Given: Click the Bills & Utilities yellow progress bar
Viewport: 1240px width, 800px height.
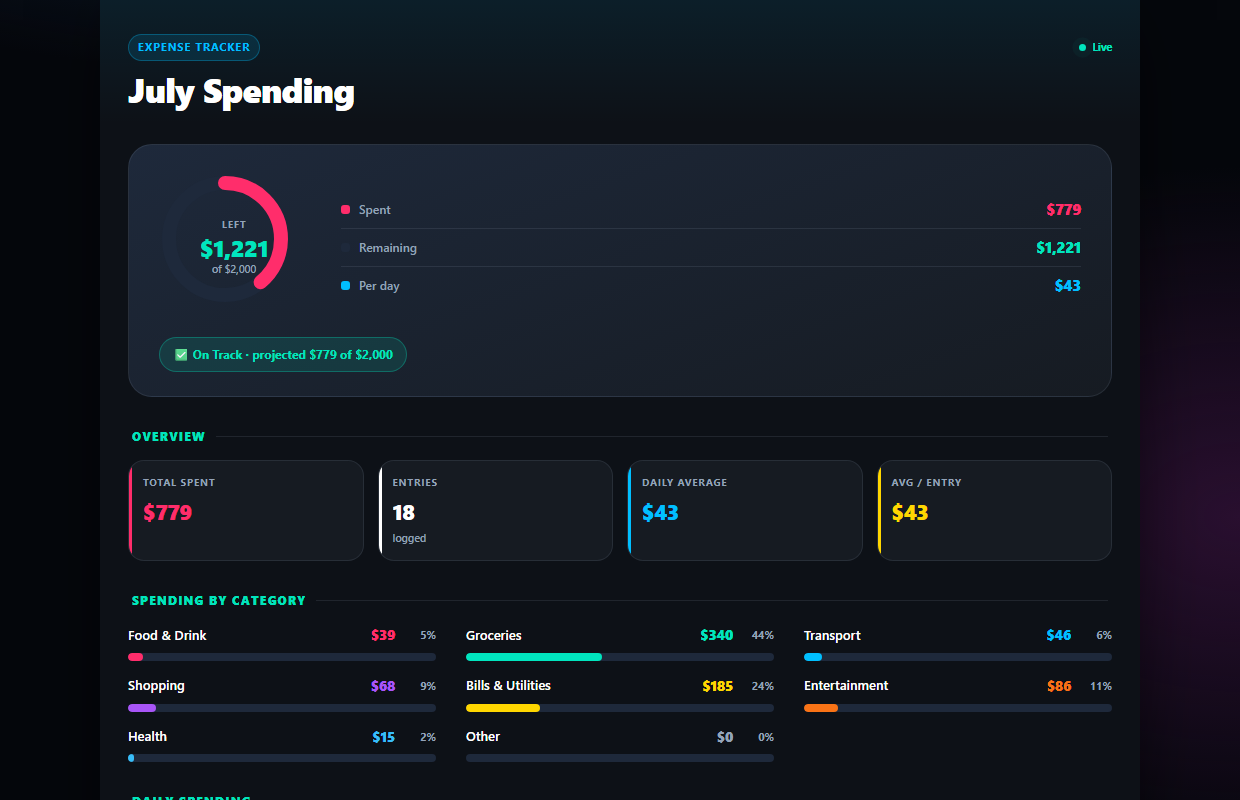Looking at the screenshot, I should 503,708.
